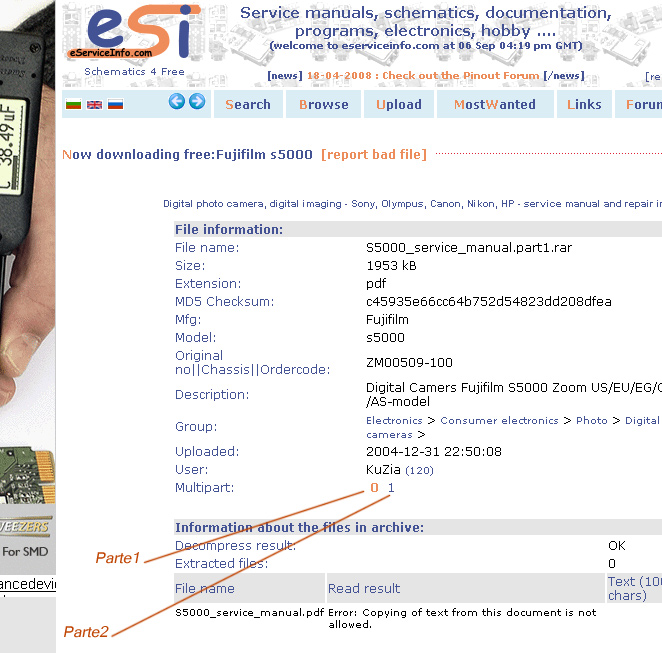662x653 pixels.
Task: Click the s5000 model value
Action: click(x=385, y=338)
